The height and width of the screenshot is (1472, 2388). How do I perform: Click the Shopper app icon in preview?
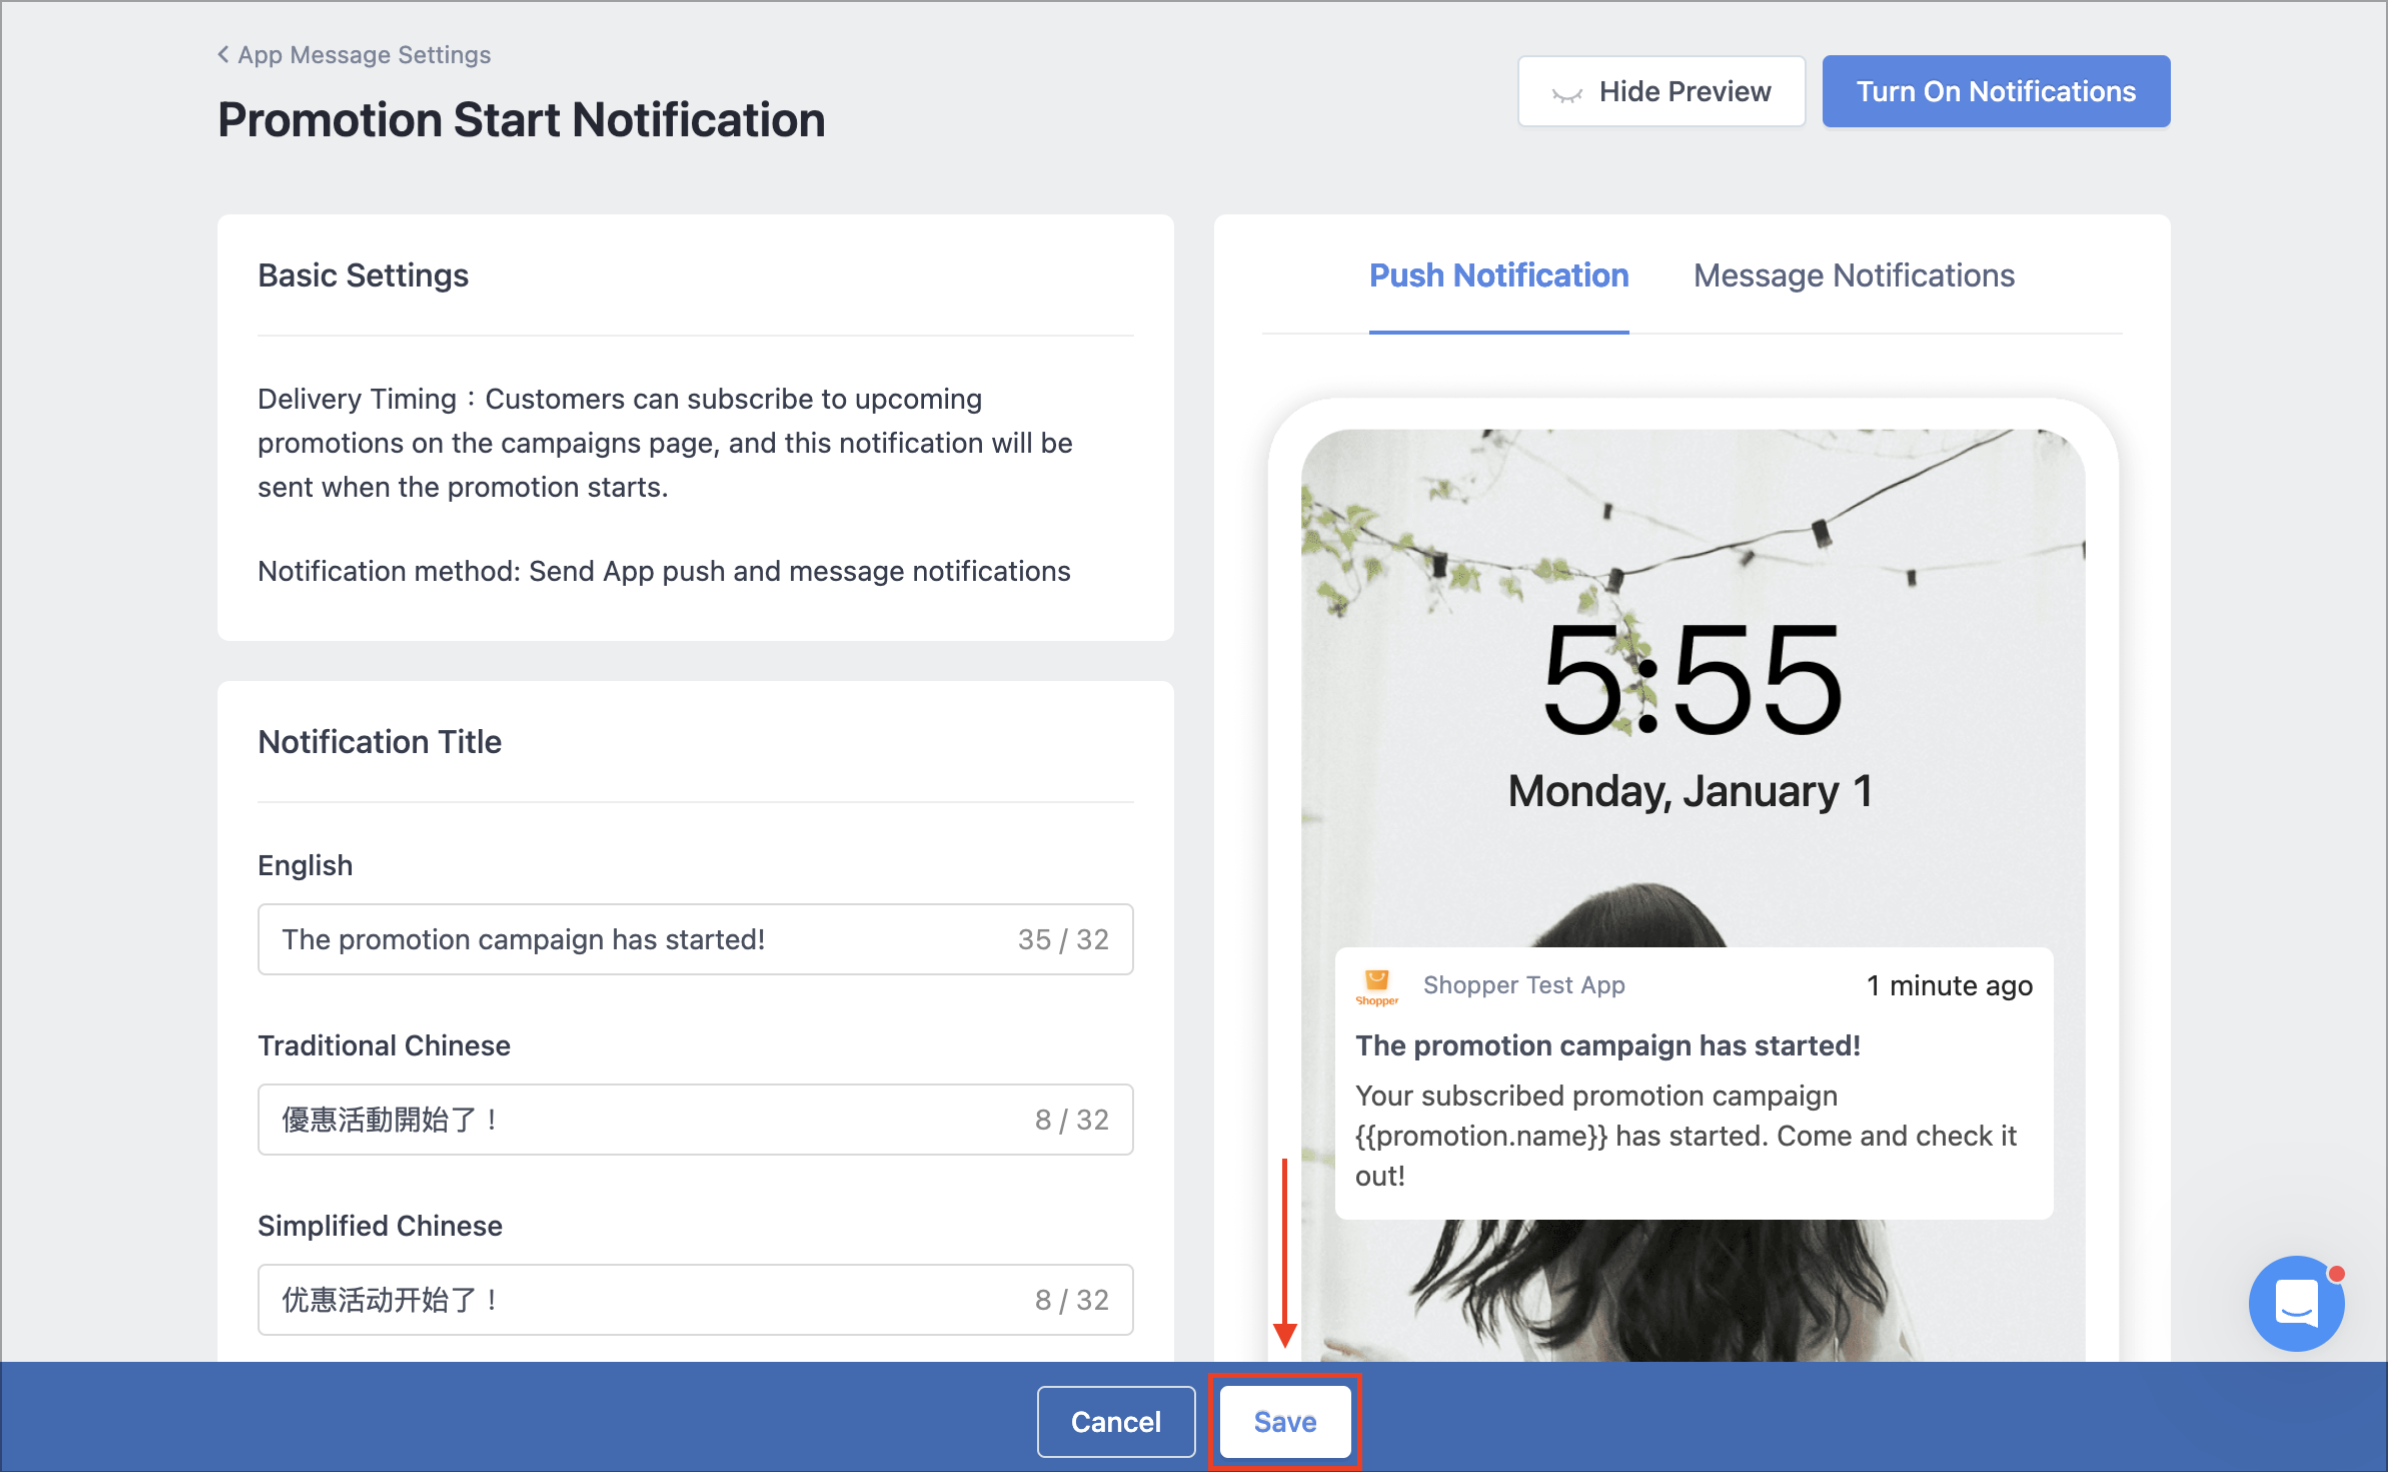tap(1376, 987)
